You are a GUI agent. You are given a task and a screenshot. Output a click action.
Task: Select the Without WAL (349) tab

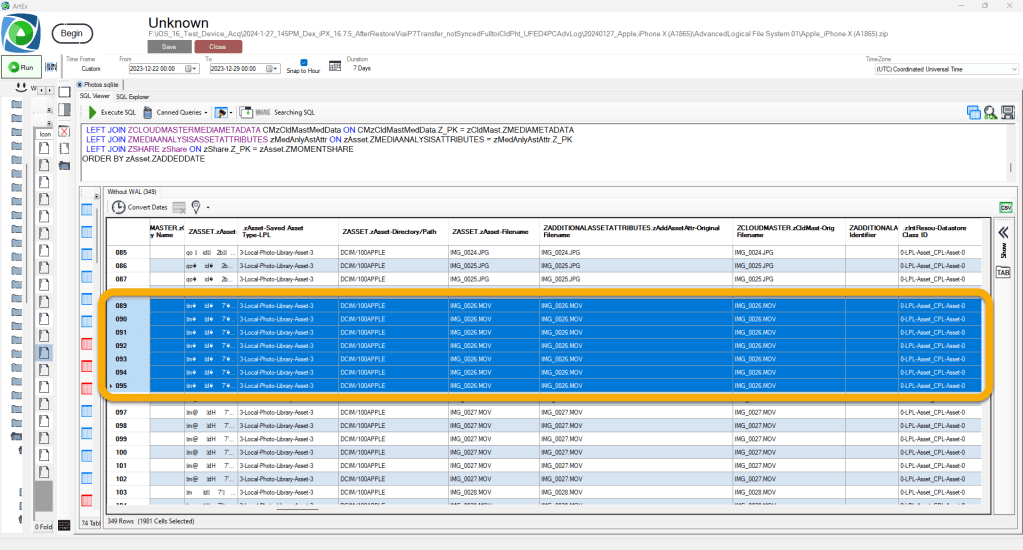[x=131, y=190]
